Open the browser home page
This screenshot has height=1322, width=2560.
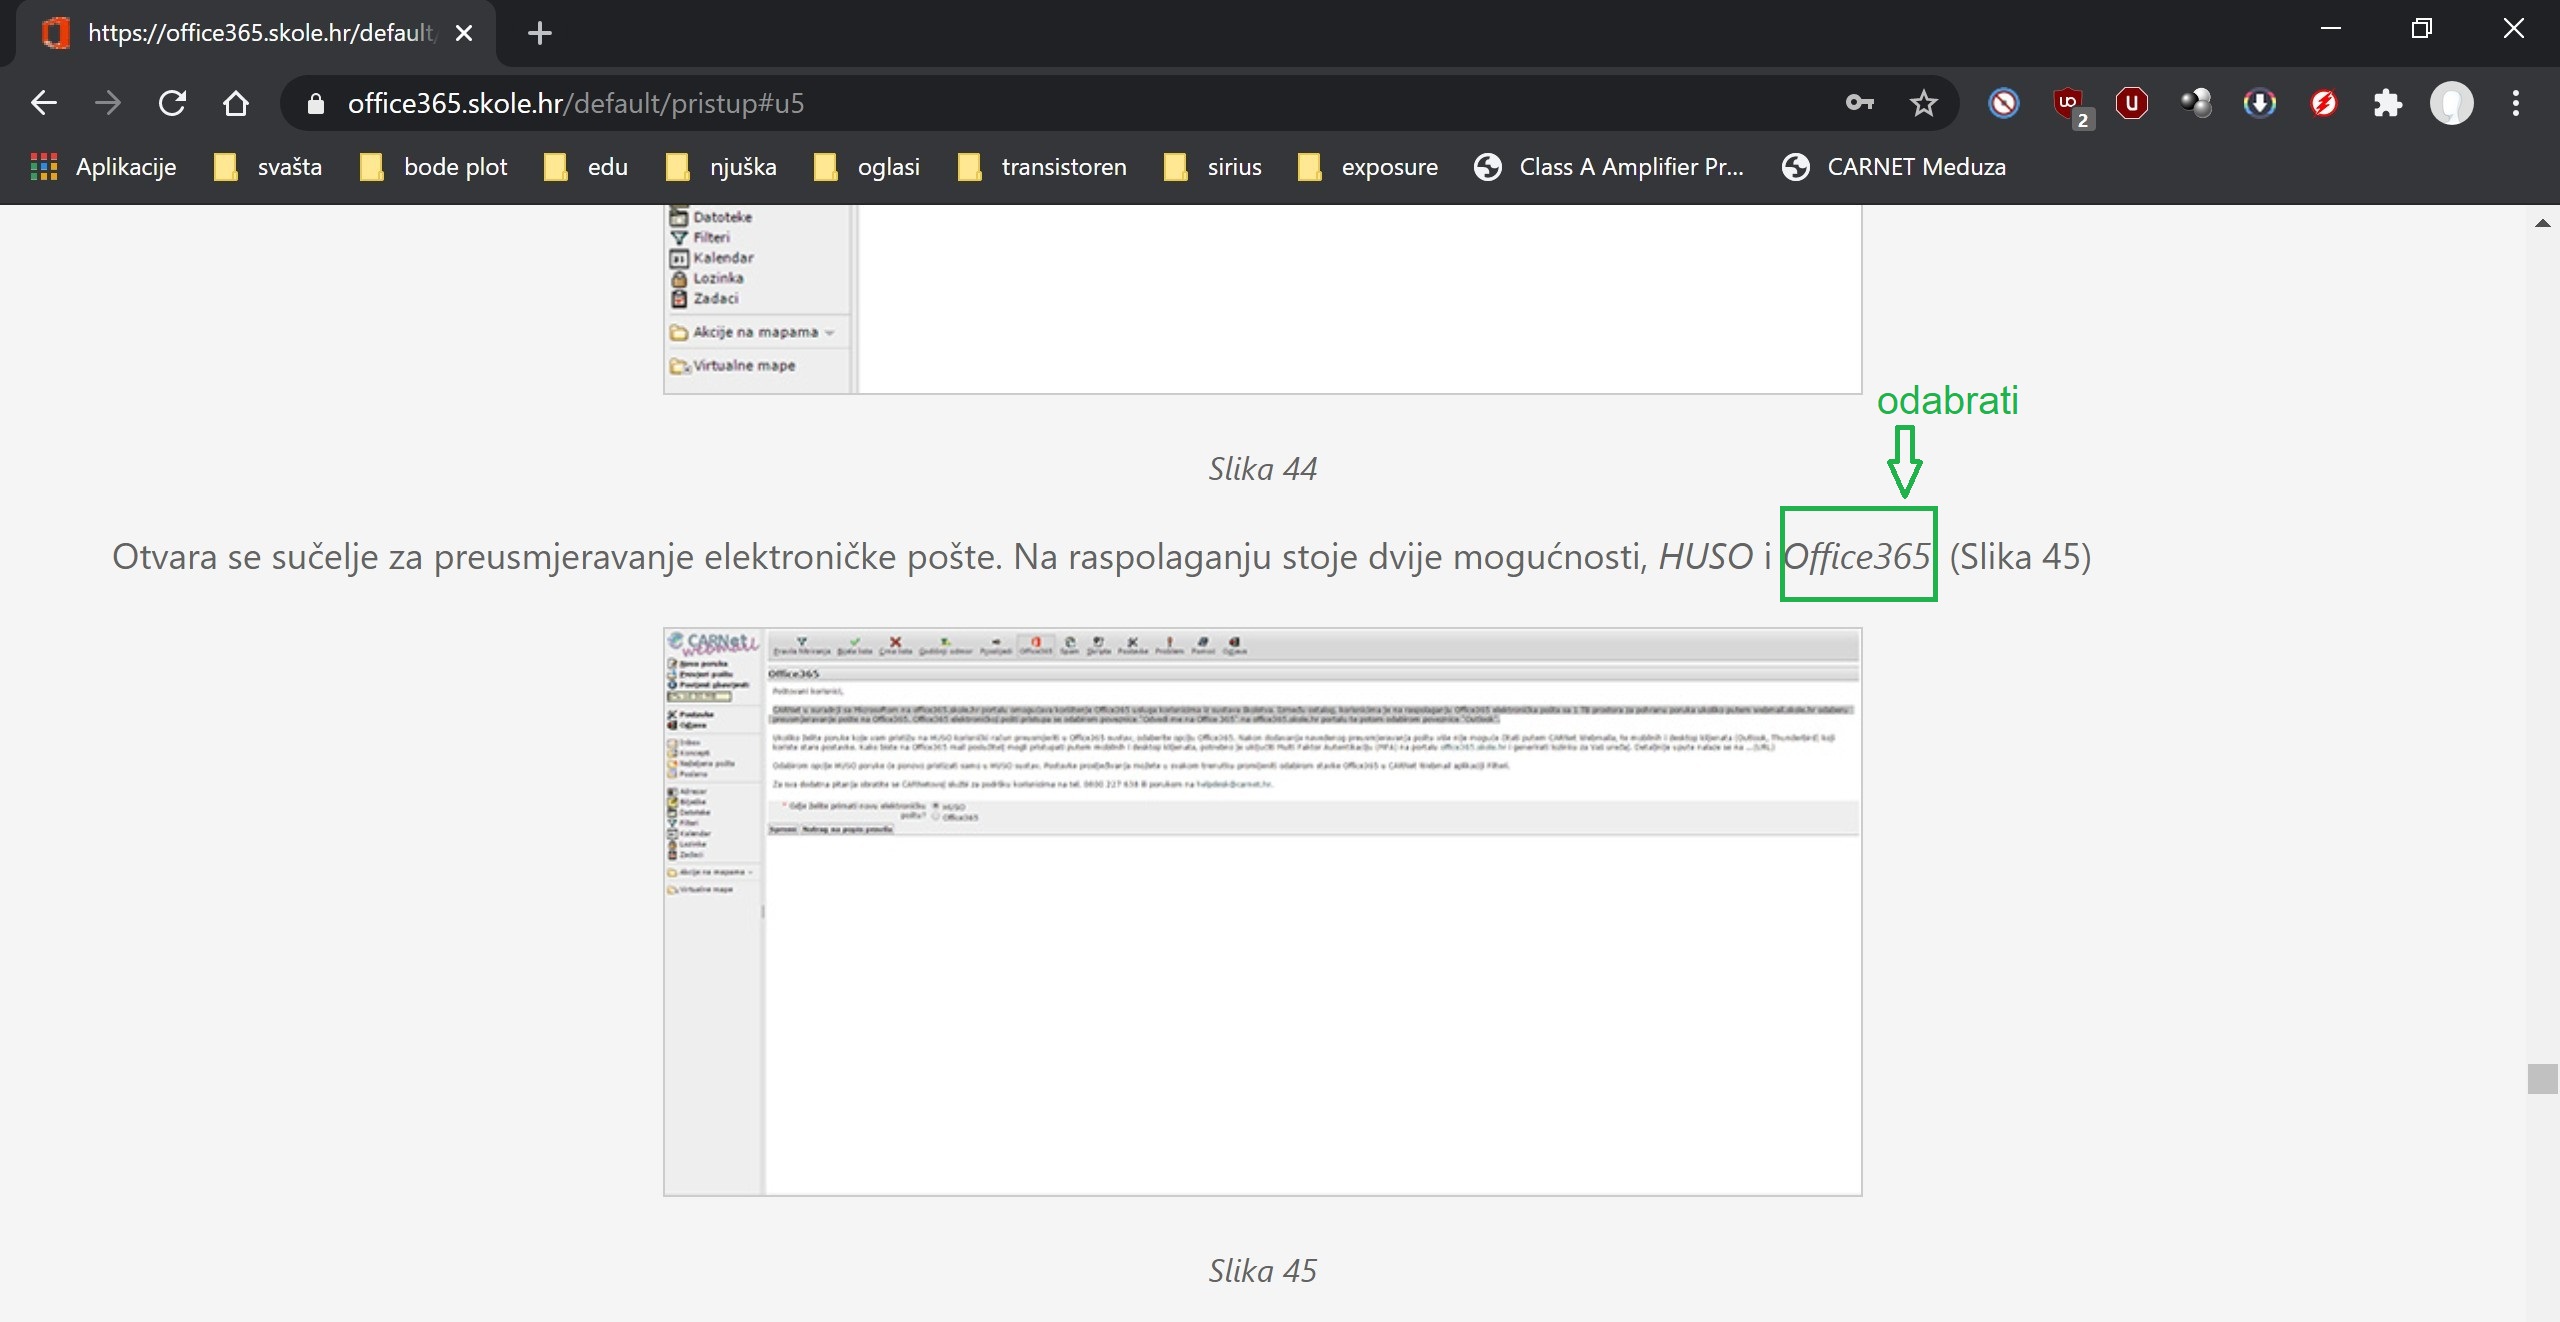tap(236, 103)
